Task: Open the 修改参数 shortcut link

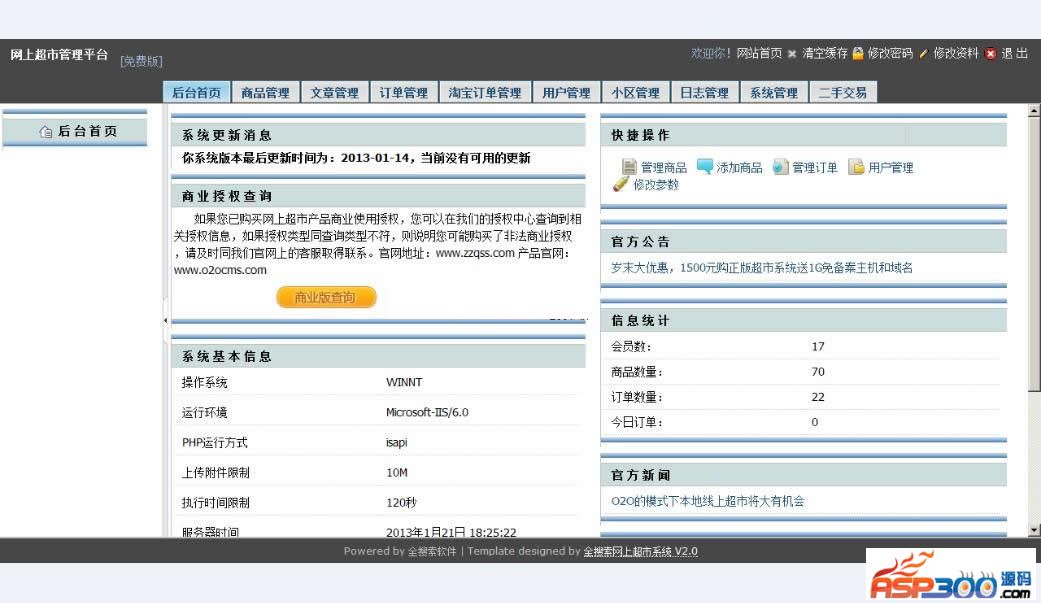Action: click(655, 185)
